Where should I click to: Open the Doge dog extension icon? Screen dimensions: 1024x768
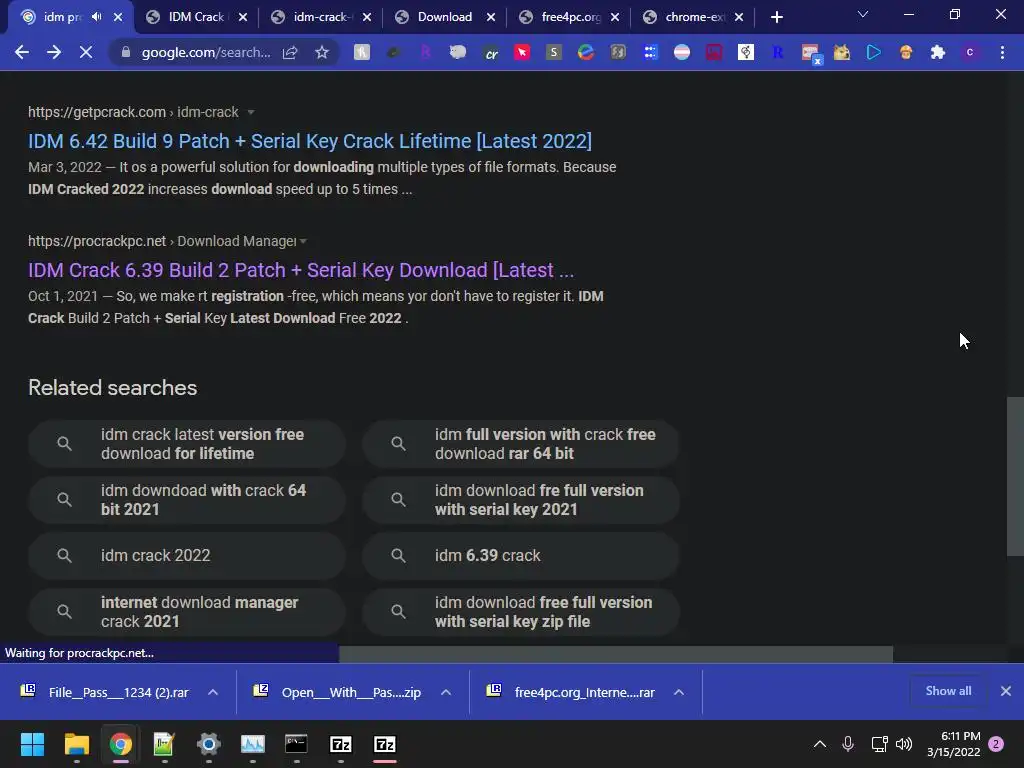[842, 52]
